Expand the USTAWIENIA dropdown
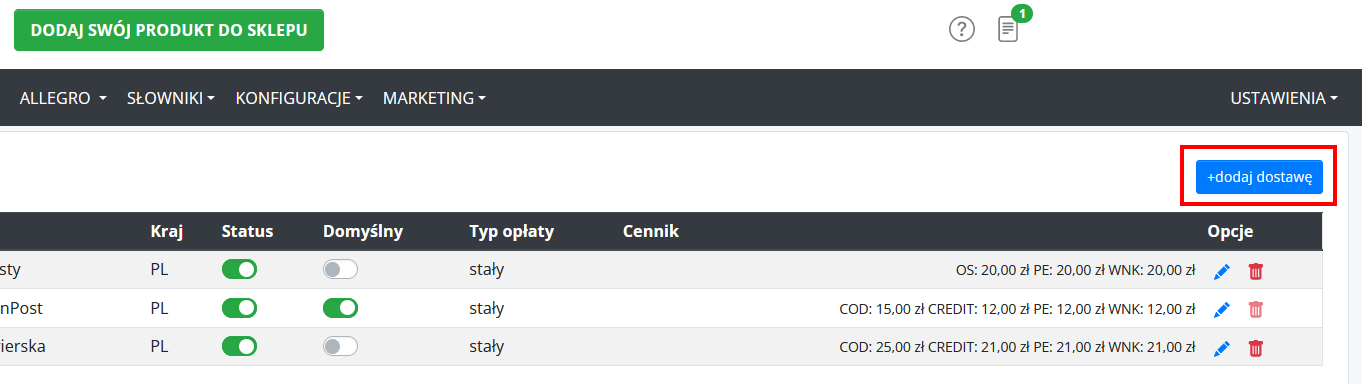Image resolution: width=1362 pixels, height=384 pixels. pyautogui.click(x=1284, y=98)
